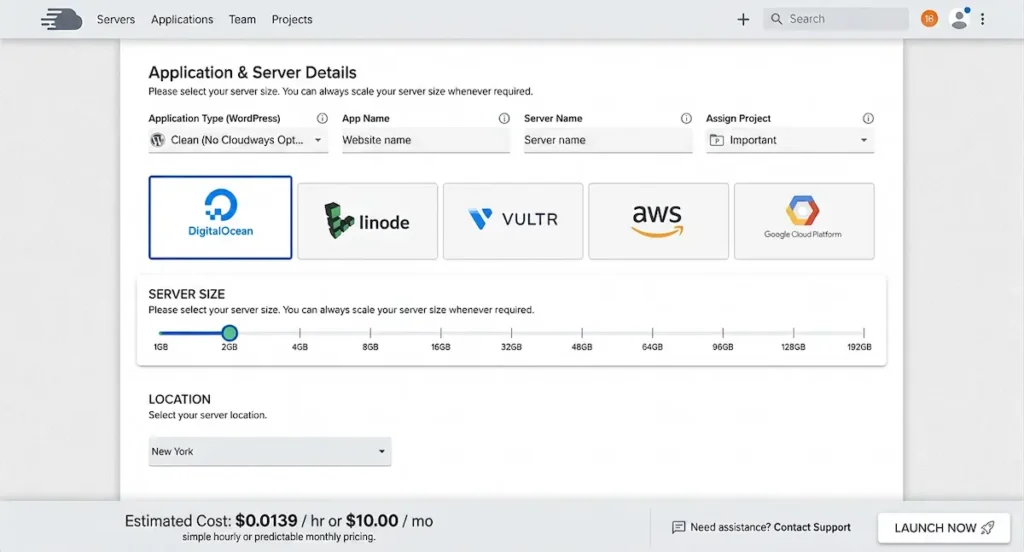The height and width of the screenshot is (552, 1024).
Task: Click the top Search field
Action: [x=836, y=19]
